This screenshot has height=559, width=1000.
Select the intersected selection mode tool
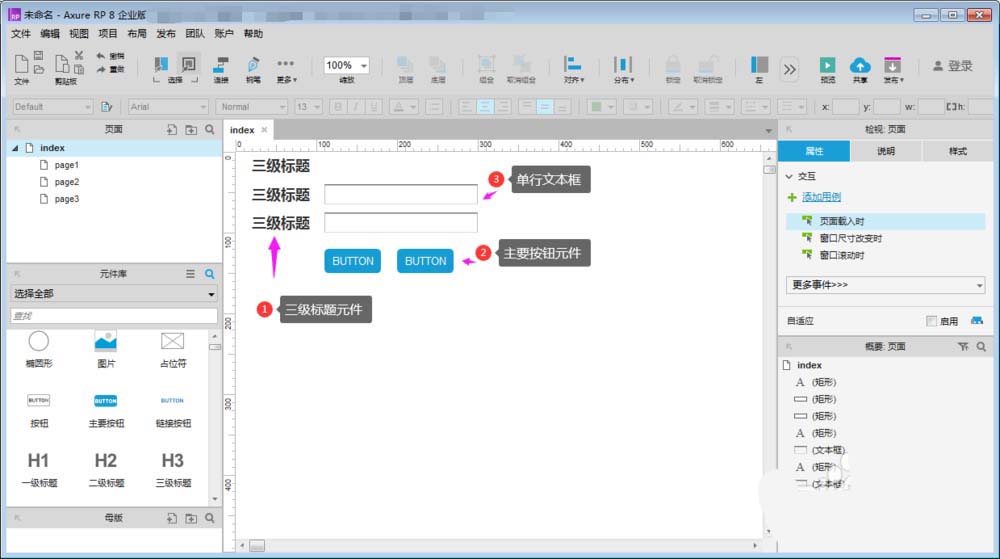click(161, 64)
